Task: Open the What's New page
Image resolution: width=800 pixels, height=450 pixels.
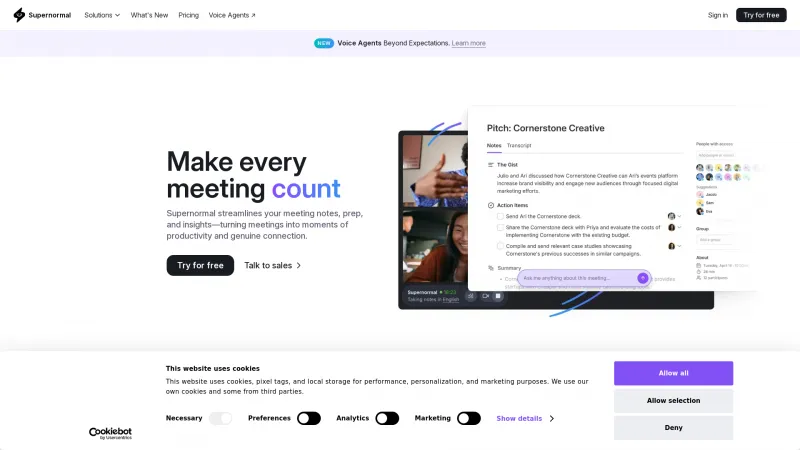Action: coord(149,15)
